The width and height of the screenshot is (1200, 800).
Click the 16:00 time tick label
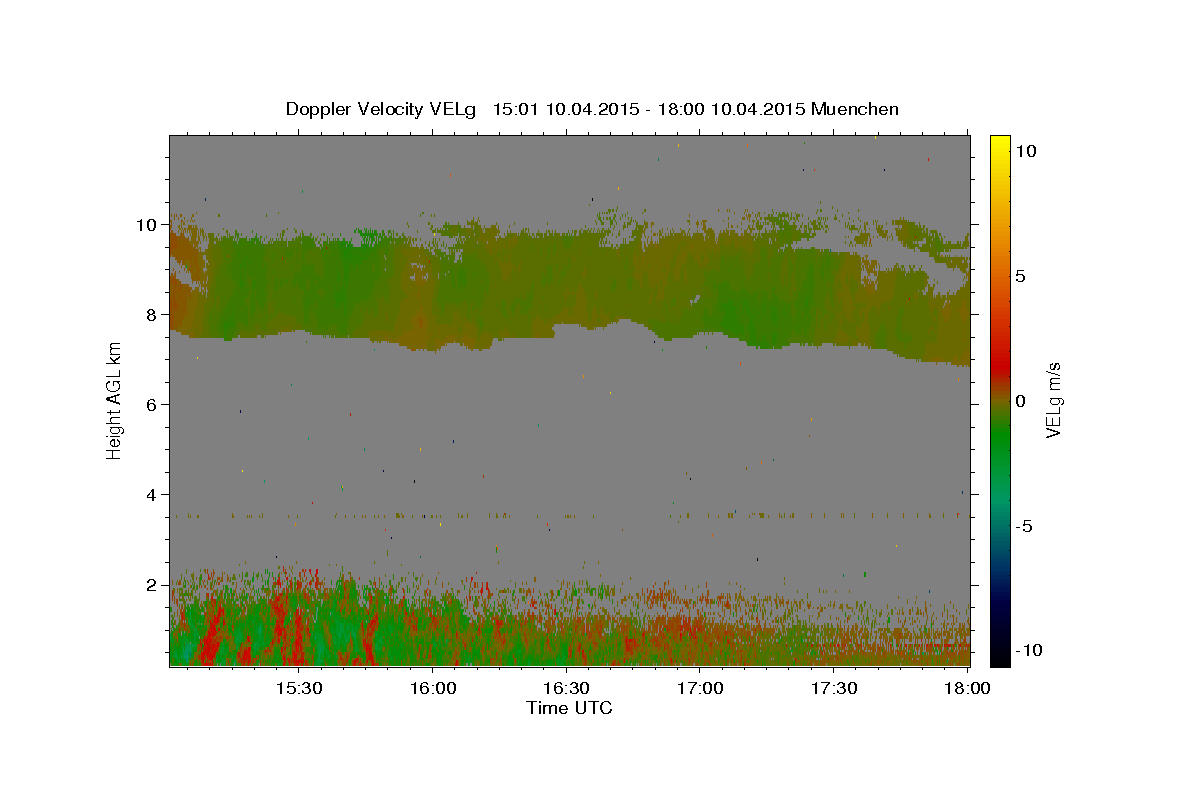click(x=432, y=688)
